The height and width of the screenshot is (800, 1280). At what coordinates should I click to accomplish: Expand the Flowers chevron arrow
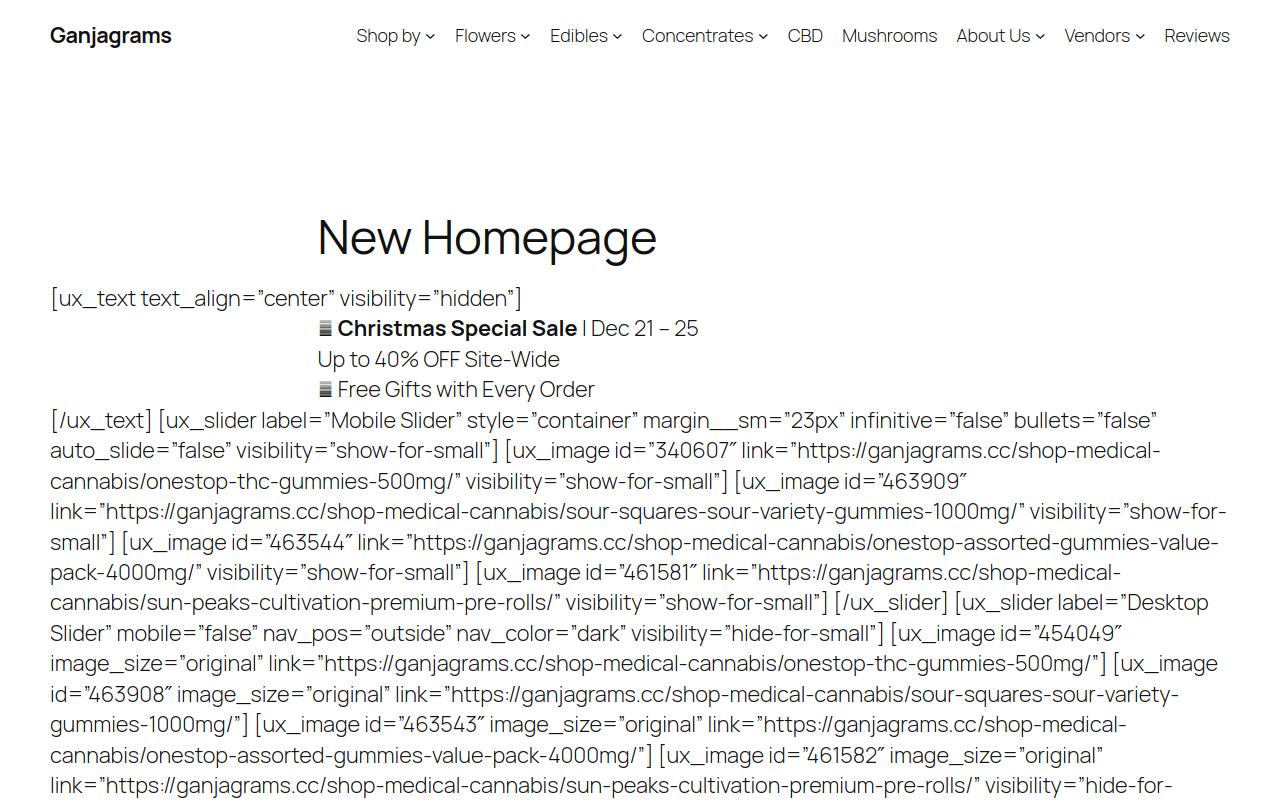(525, 37)
